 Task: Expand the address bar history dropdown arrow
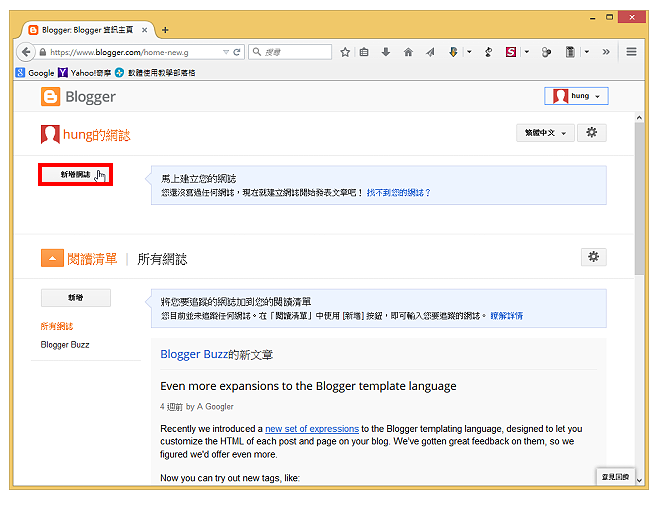[x=226, y=52]
